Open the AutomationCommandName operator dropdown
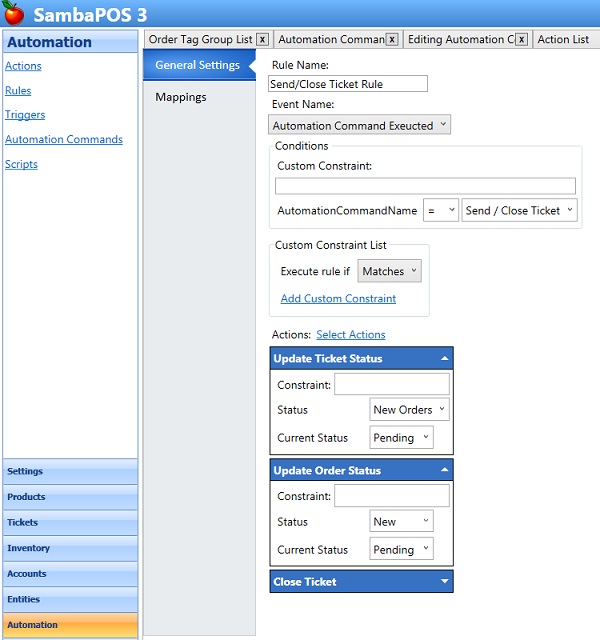The image size is (600, 640). tap(440, 211)
